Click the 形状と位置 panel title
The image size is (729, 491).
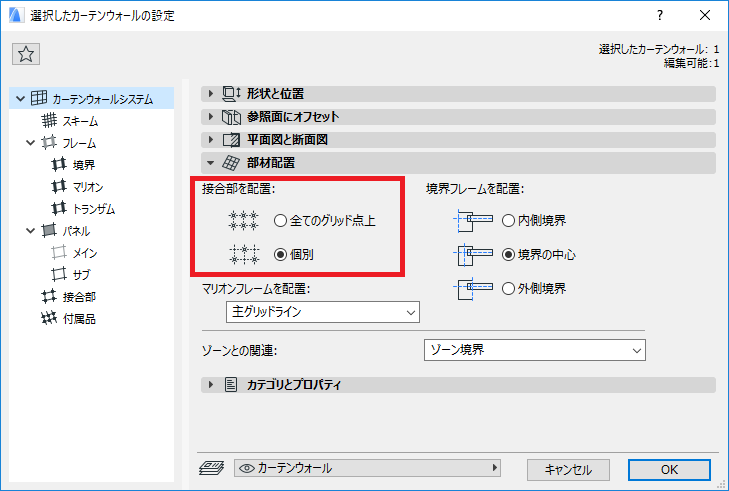(x=275, y=94)
